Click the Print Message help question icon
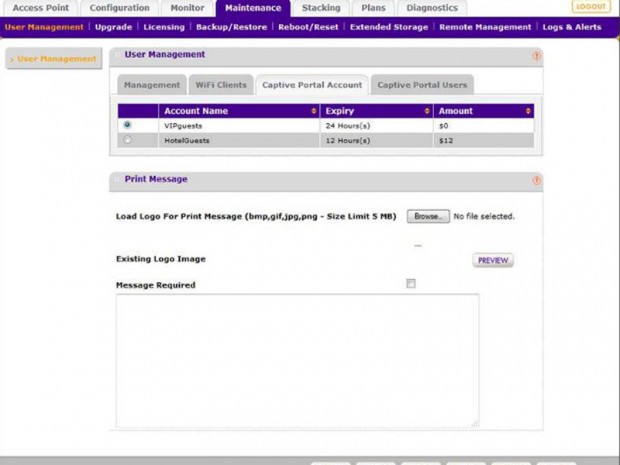This screenshot has height=465, width=620. click(x=536, y=181)
